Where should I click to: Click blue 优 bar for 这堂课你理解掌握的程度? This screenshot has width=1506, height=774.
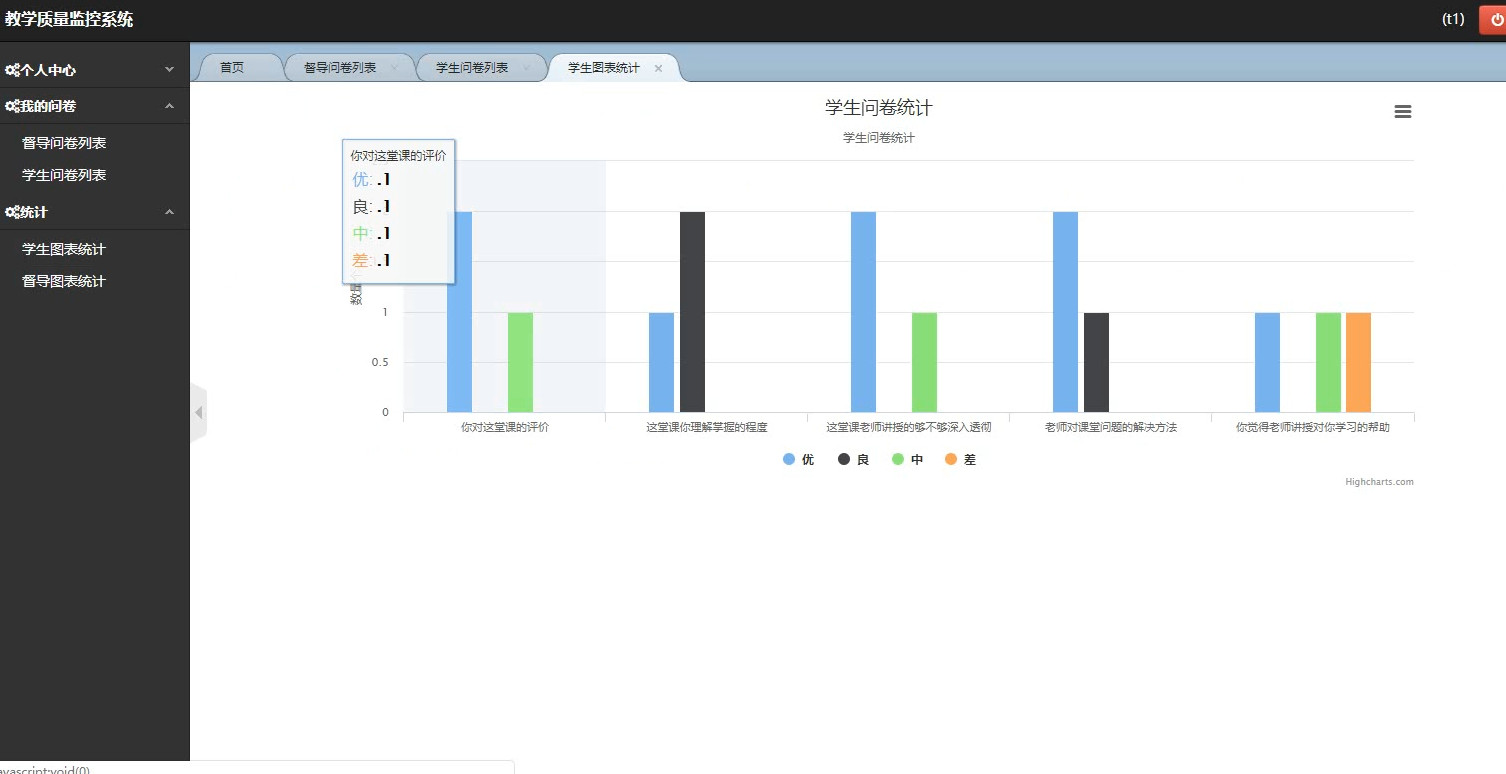coord(661,362)
